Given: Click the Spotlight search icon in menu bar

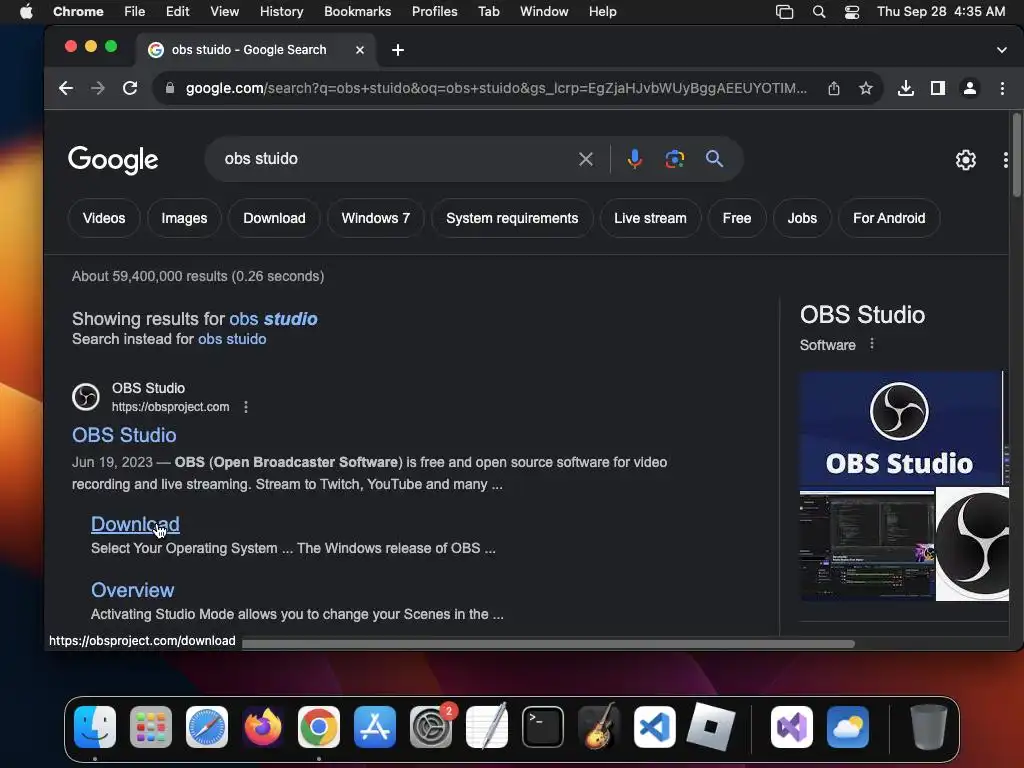Looking at the screenshot, I should pos(818,12).
